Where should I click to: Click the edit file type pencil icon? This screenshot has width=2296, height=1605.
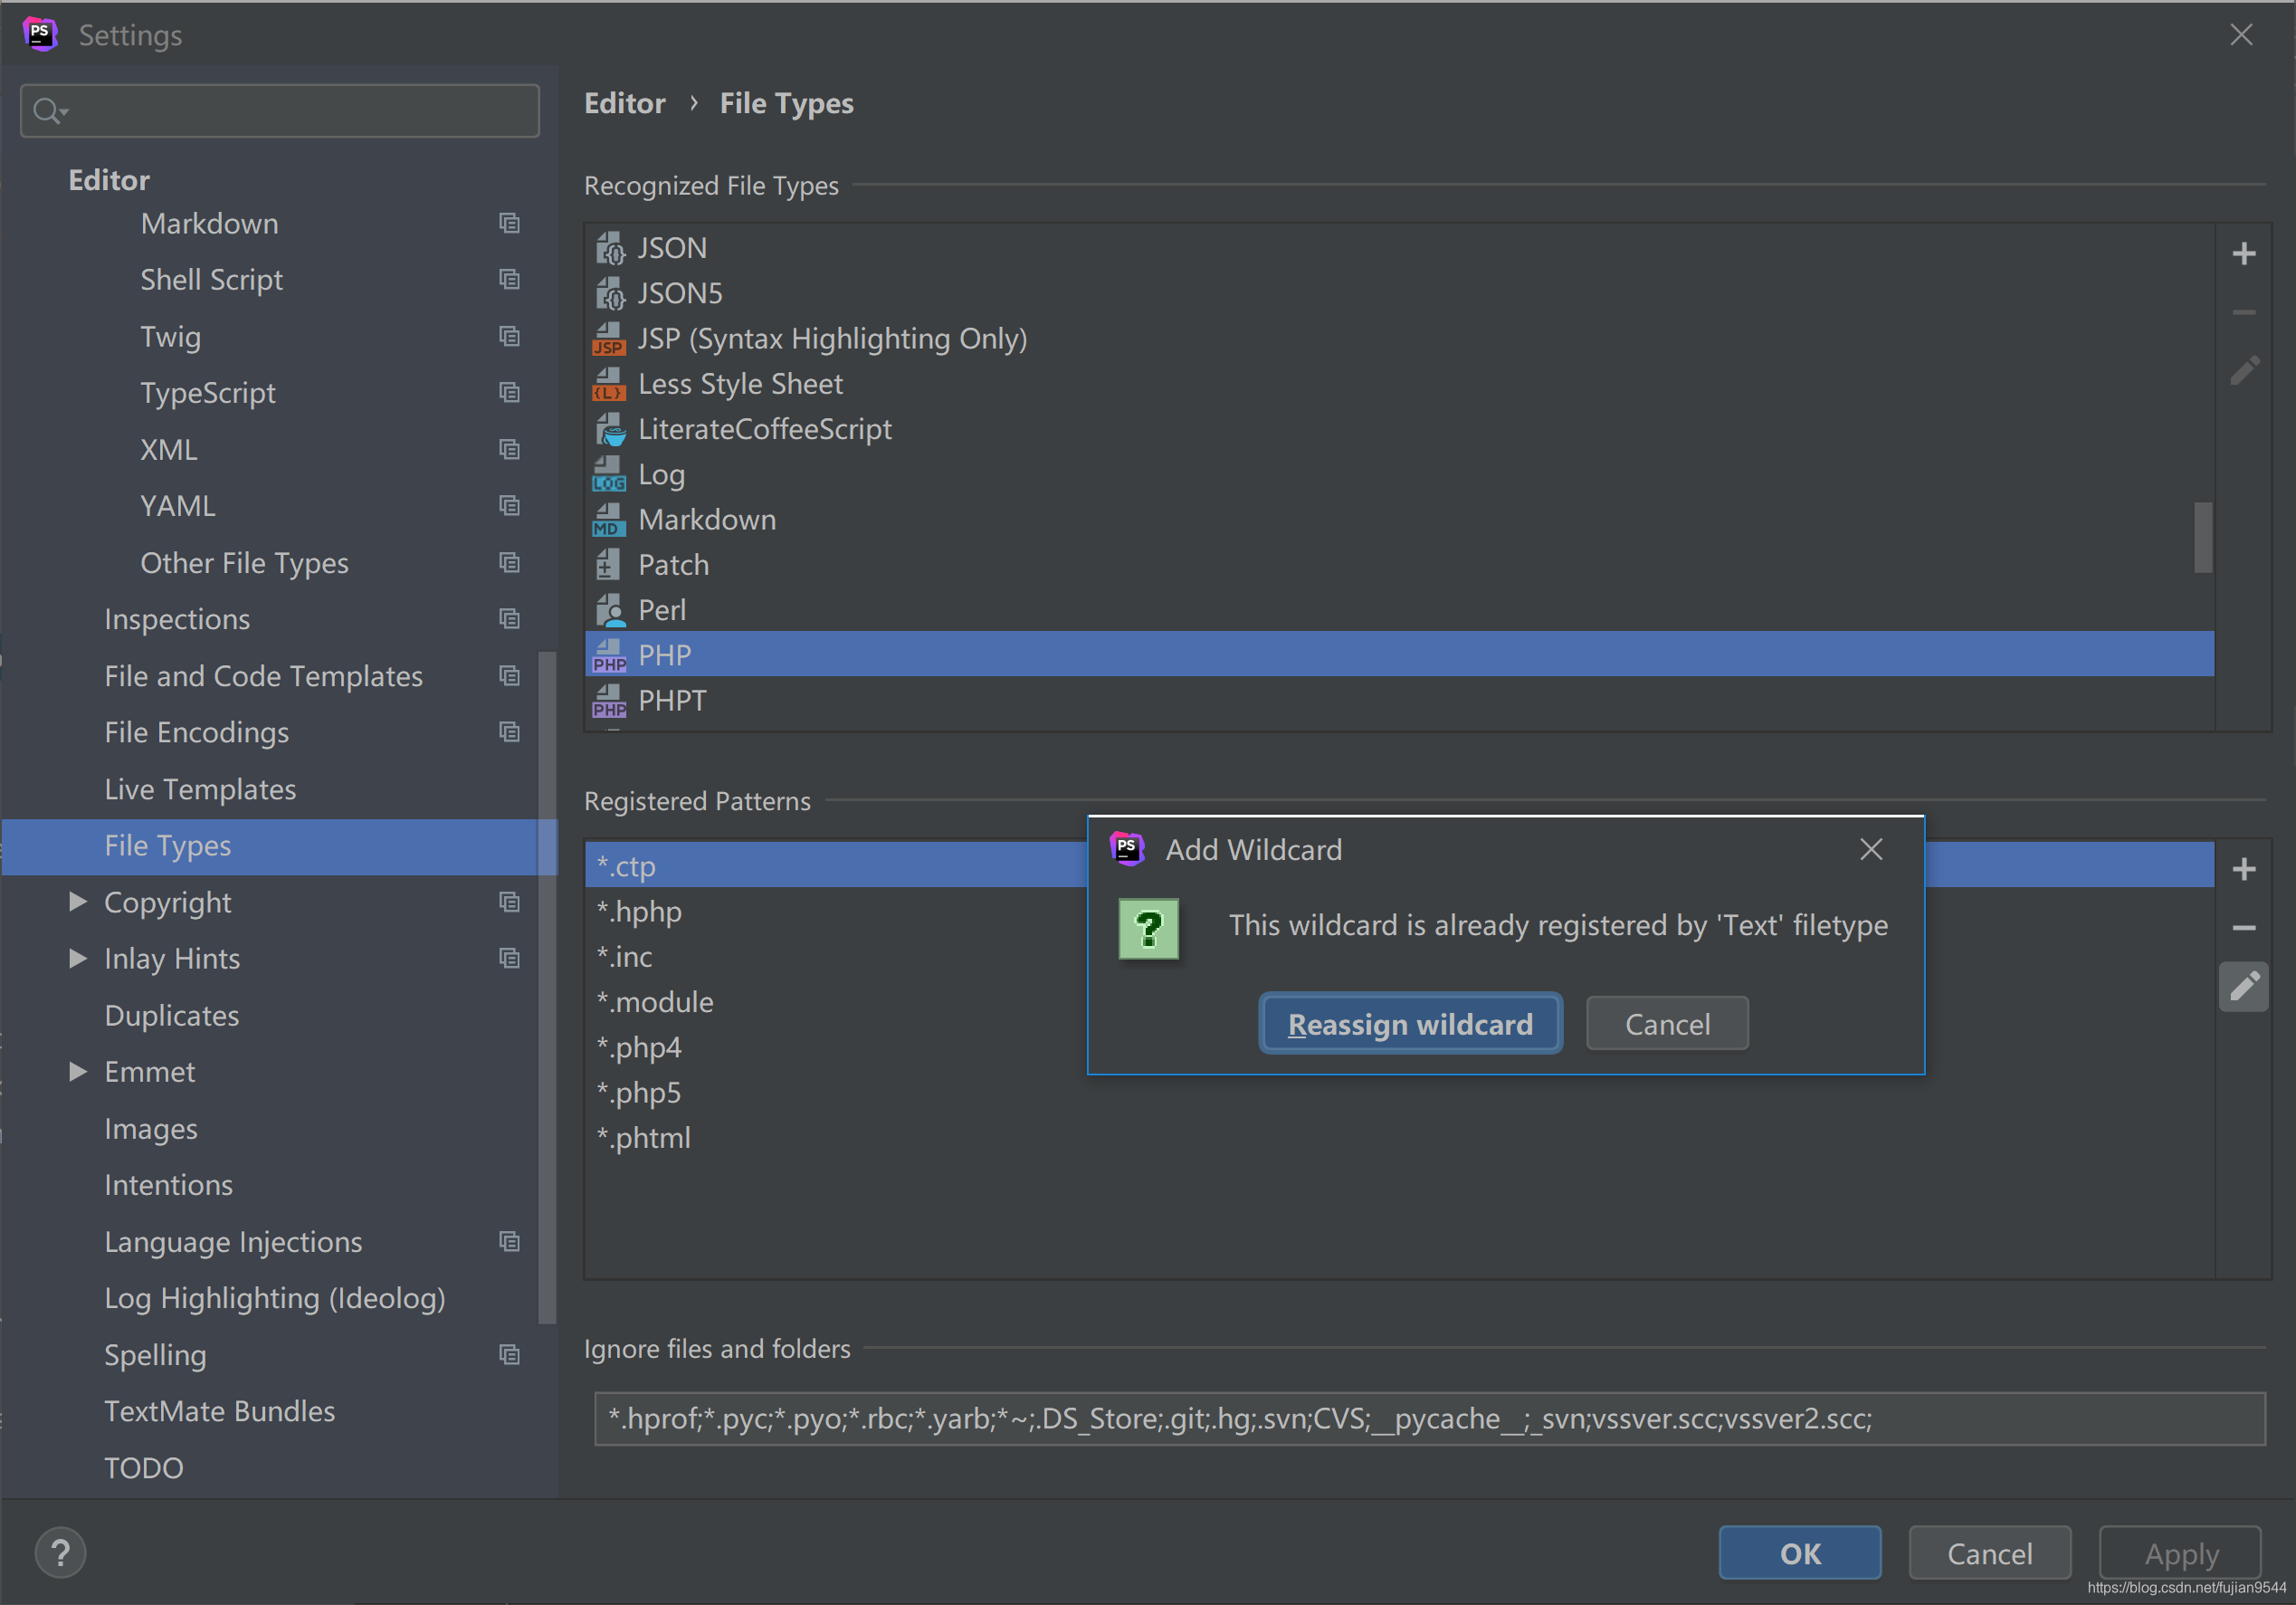2243,371
